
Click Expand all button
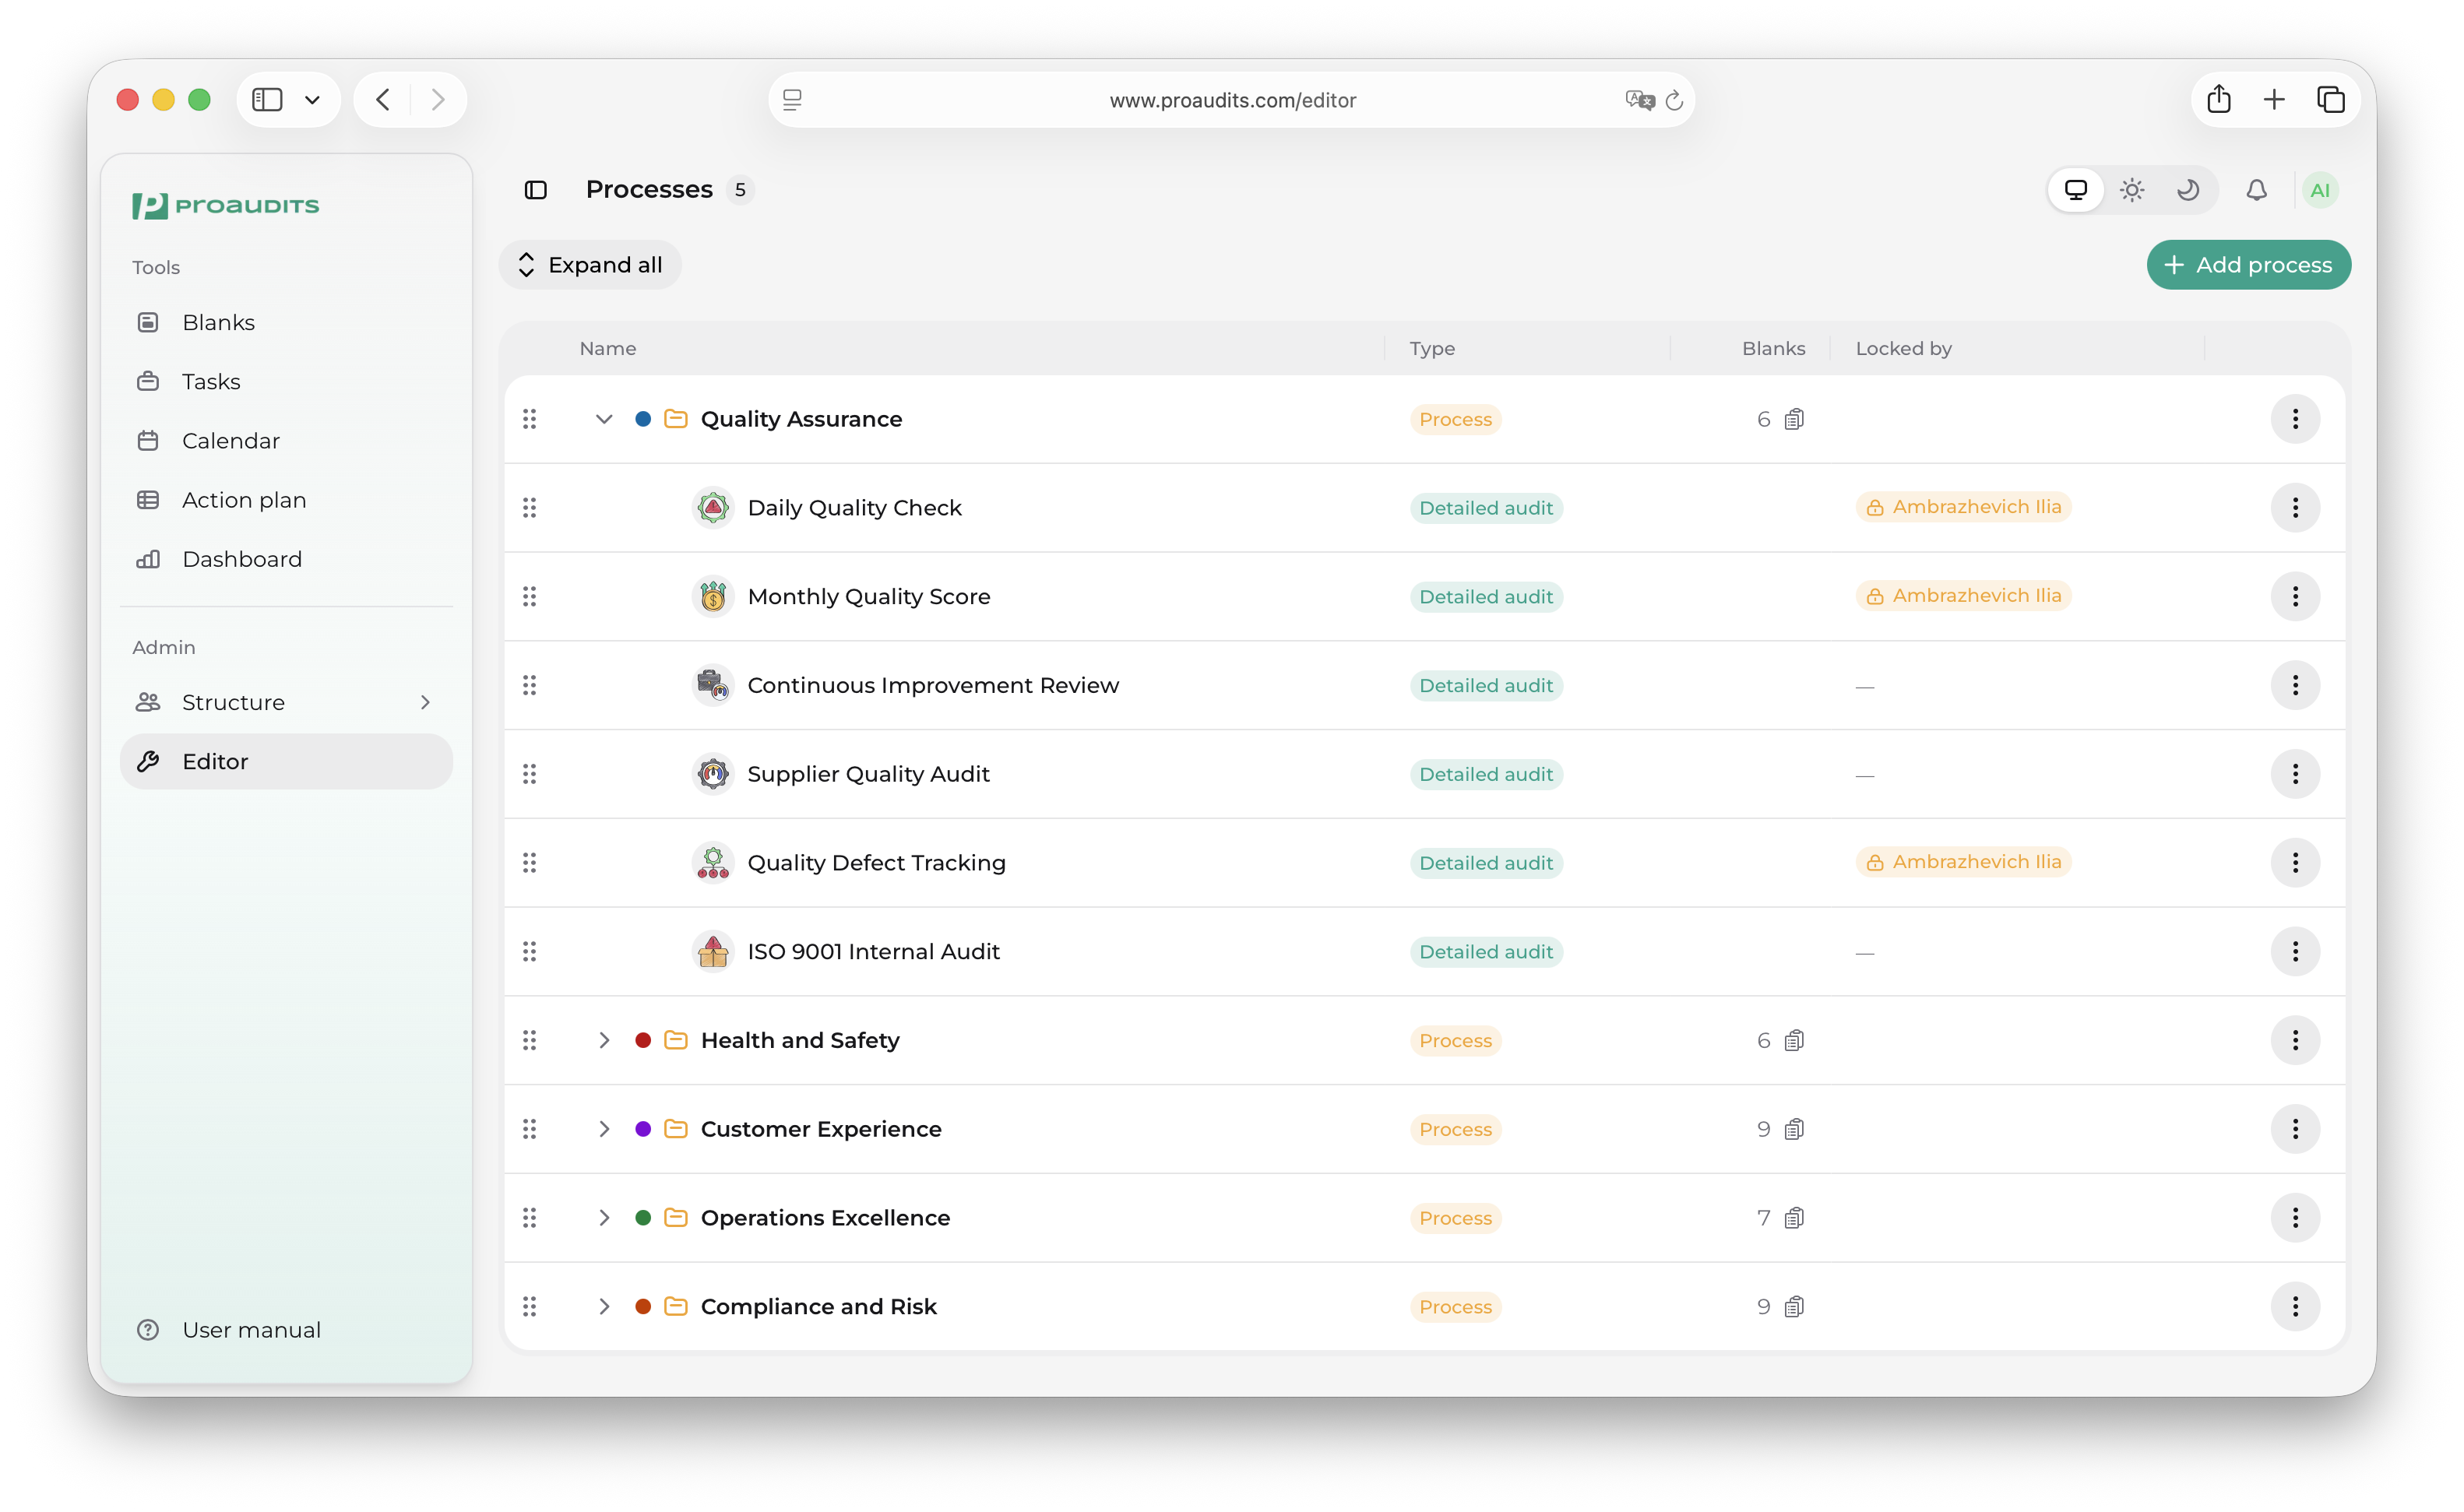(590, 265)
